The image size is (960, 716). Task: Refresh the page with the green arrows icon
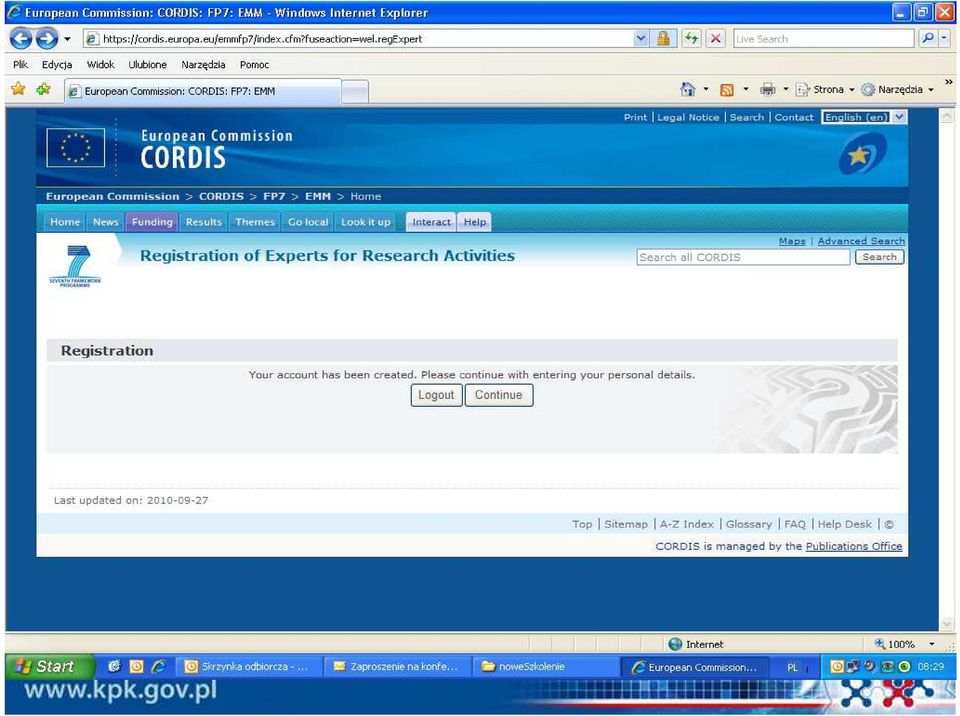coord(691,39)
